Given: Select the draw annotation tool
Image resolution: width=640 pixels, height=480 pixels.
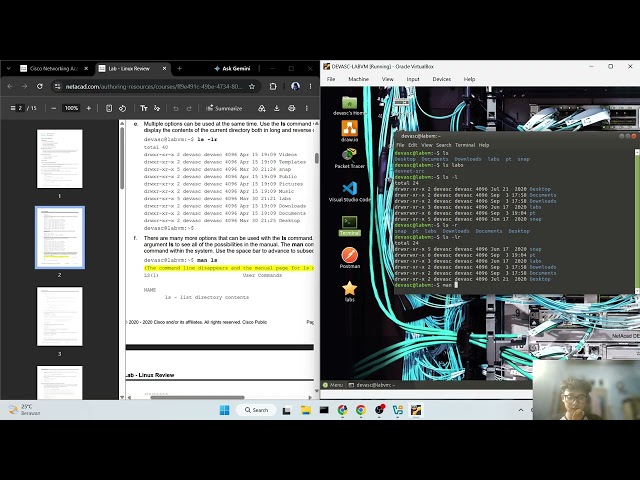Looking at the screenshot, I should (157, 108).
